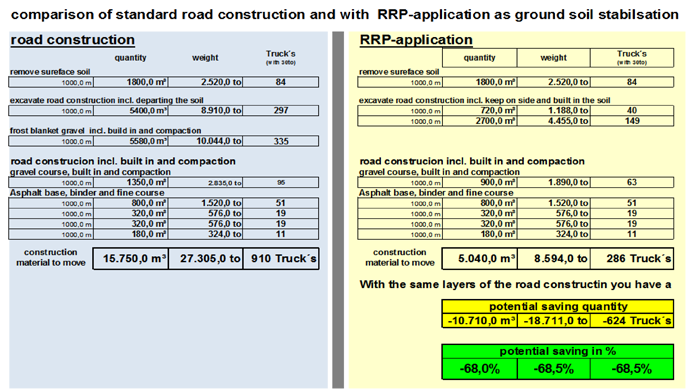The width and height of the screenshot is (697, 392).
Task: Select the 10.044,0 to frost blanket weight cell
Action: [x=206, y=141]
